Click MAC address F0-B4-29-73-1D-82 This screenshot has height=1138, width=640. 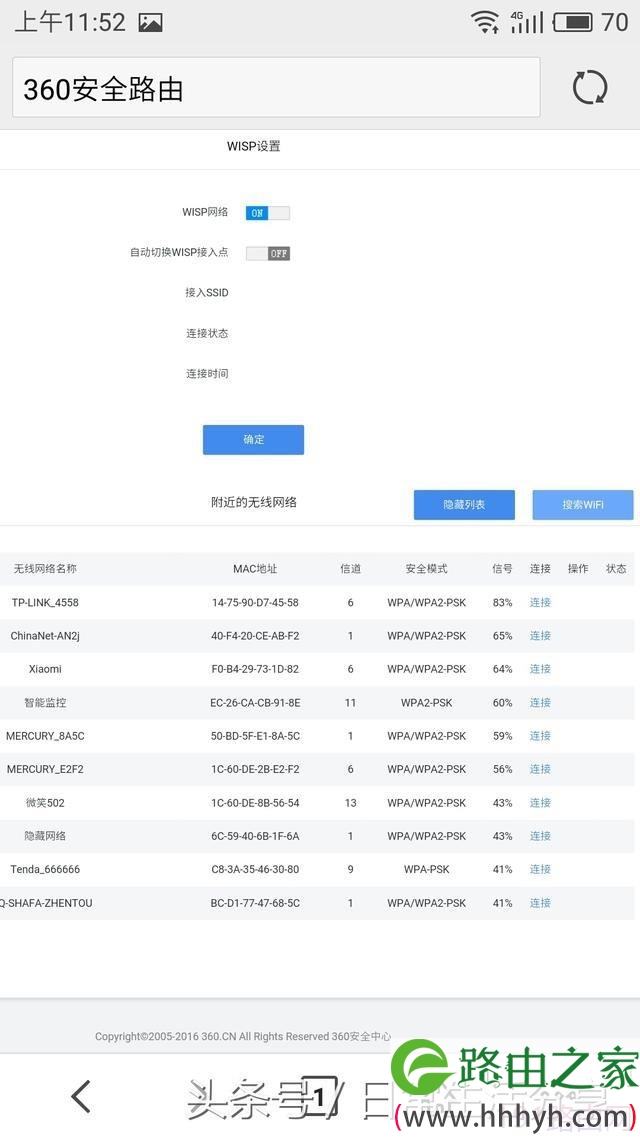tap(255, 669)
